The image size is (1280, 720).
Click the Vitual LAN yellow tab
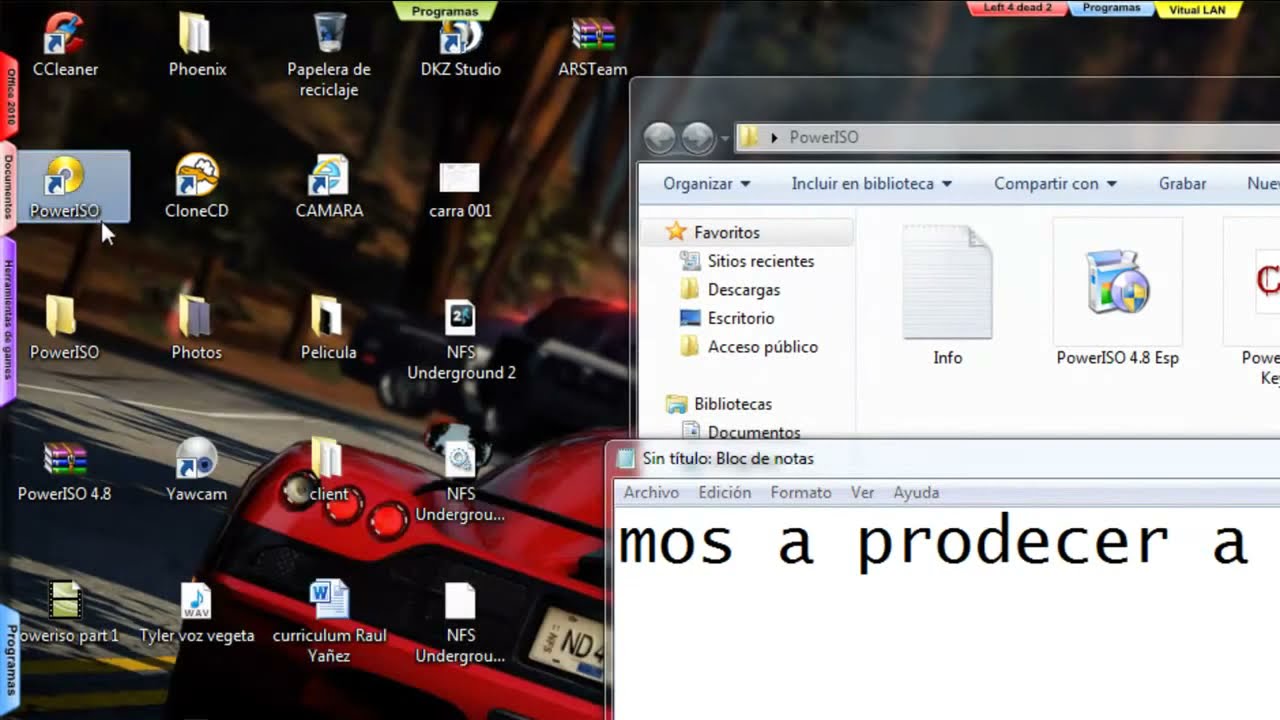click(x=1197, y=9)
